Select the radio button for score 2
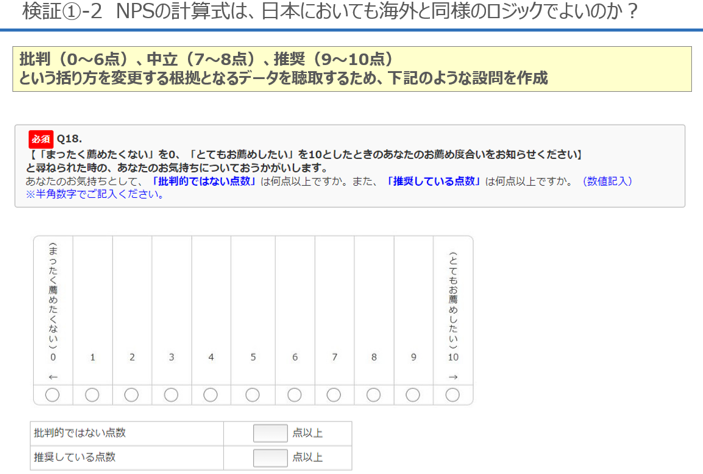703x474 pixels. pos(131,395)
